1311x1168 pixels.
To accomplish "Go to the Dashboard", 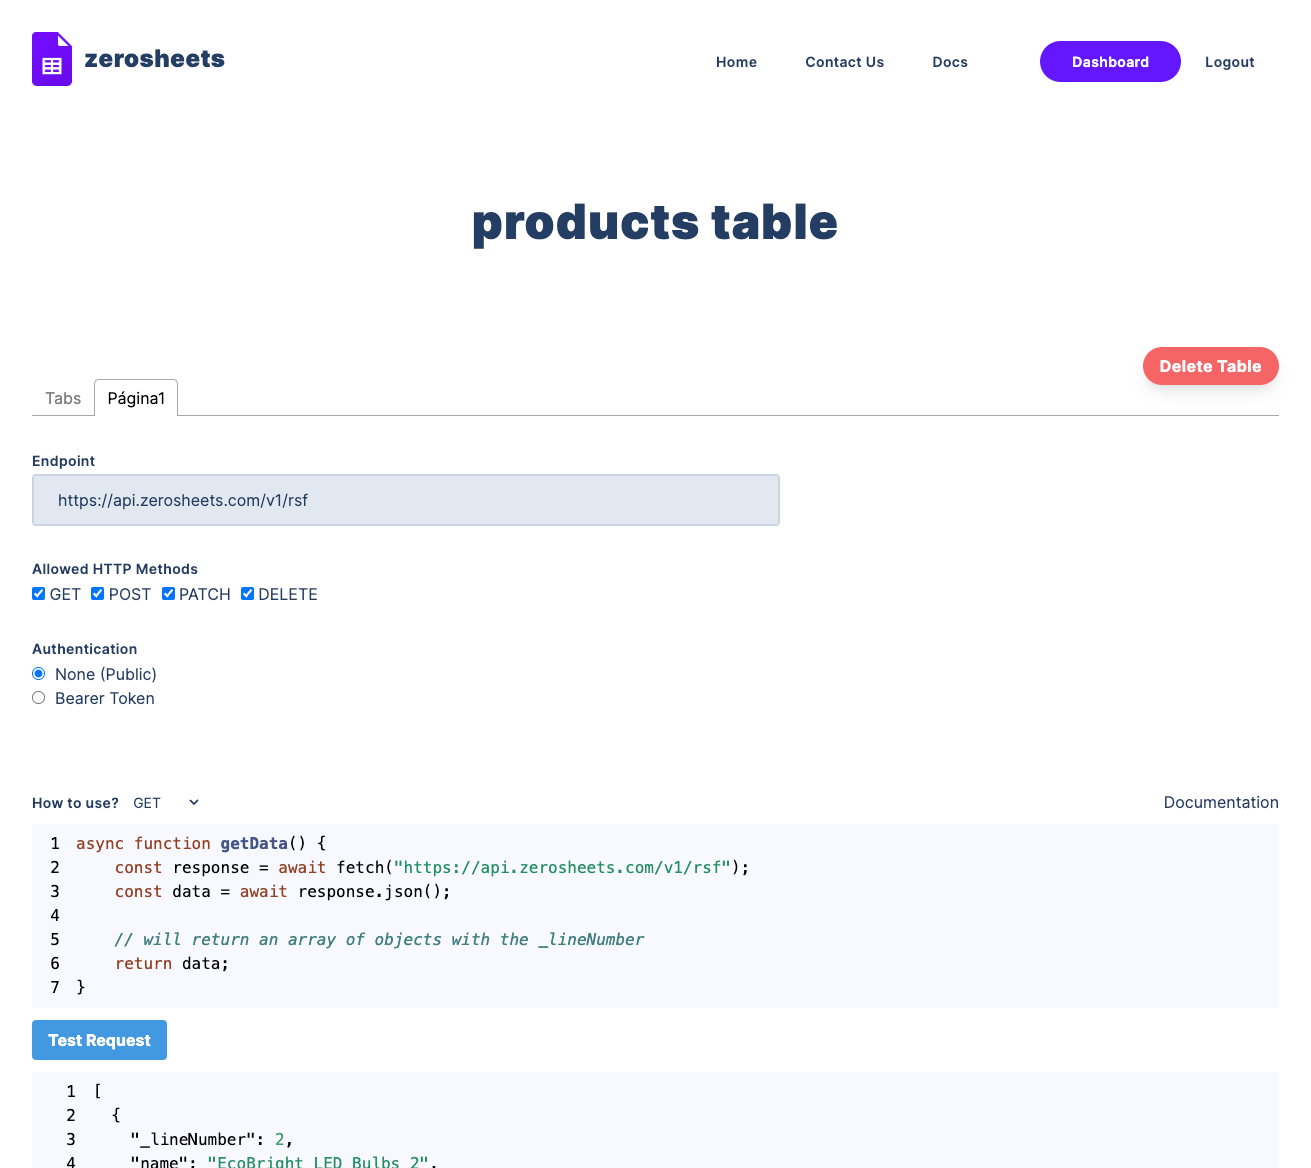I will click(x=1110, y=62).
